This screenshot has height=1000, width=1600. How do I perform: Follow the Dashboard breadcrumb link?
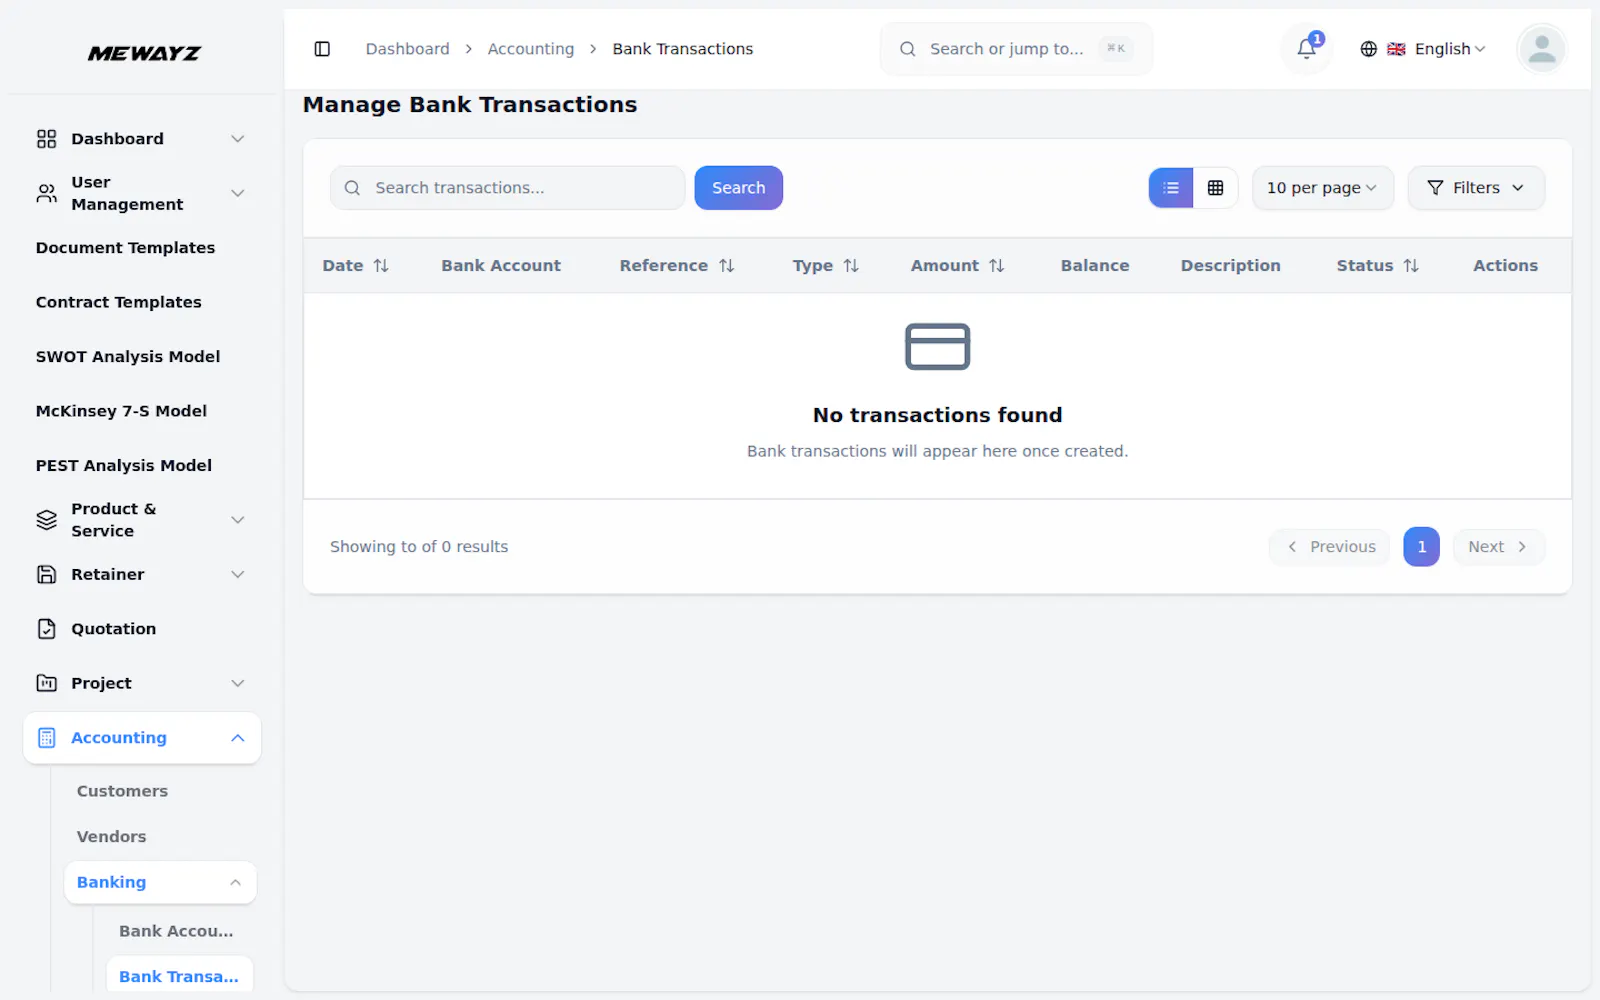point(407,49)
